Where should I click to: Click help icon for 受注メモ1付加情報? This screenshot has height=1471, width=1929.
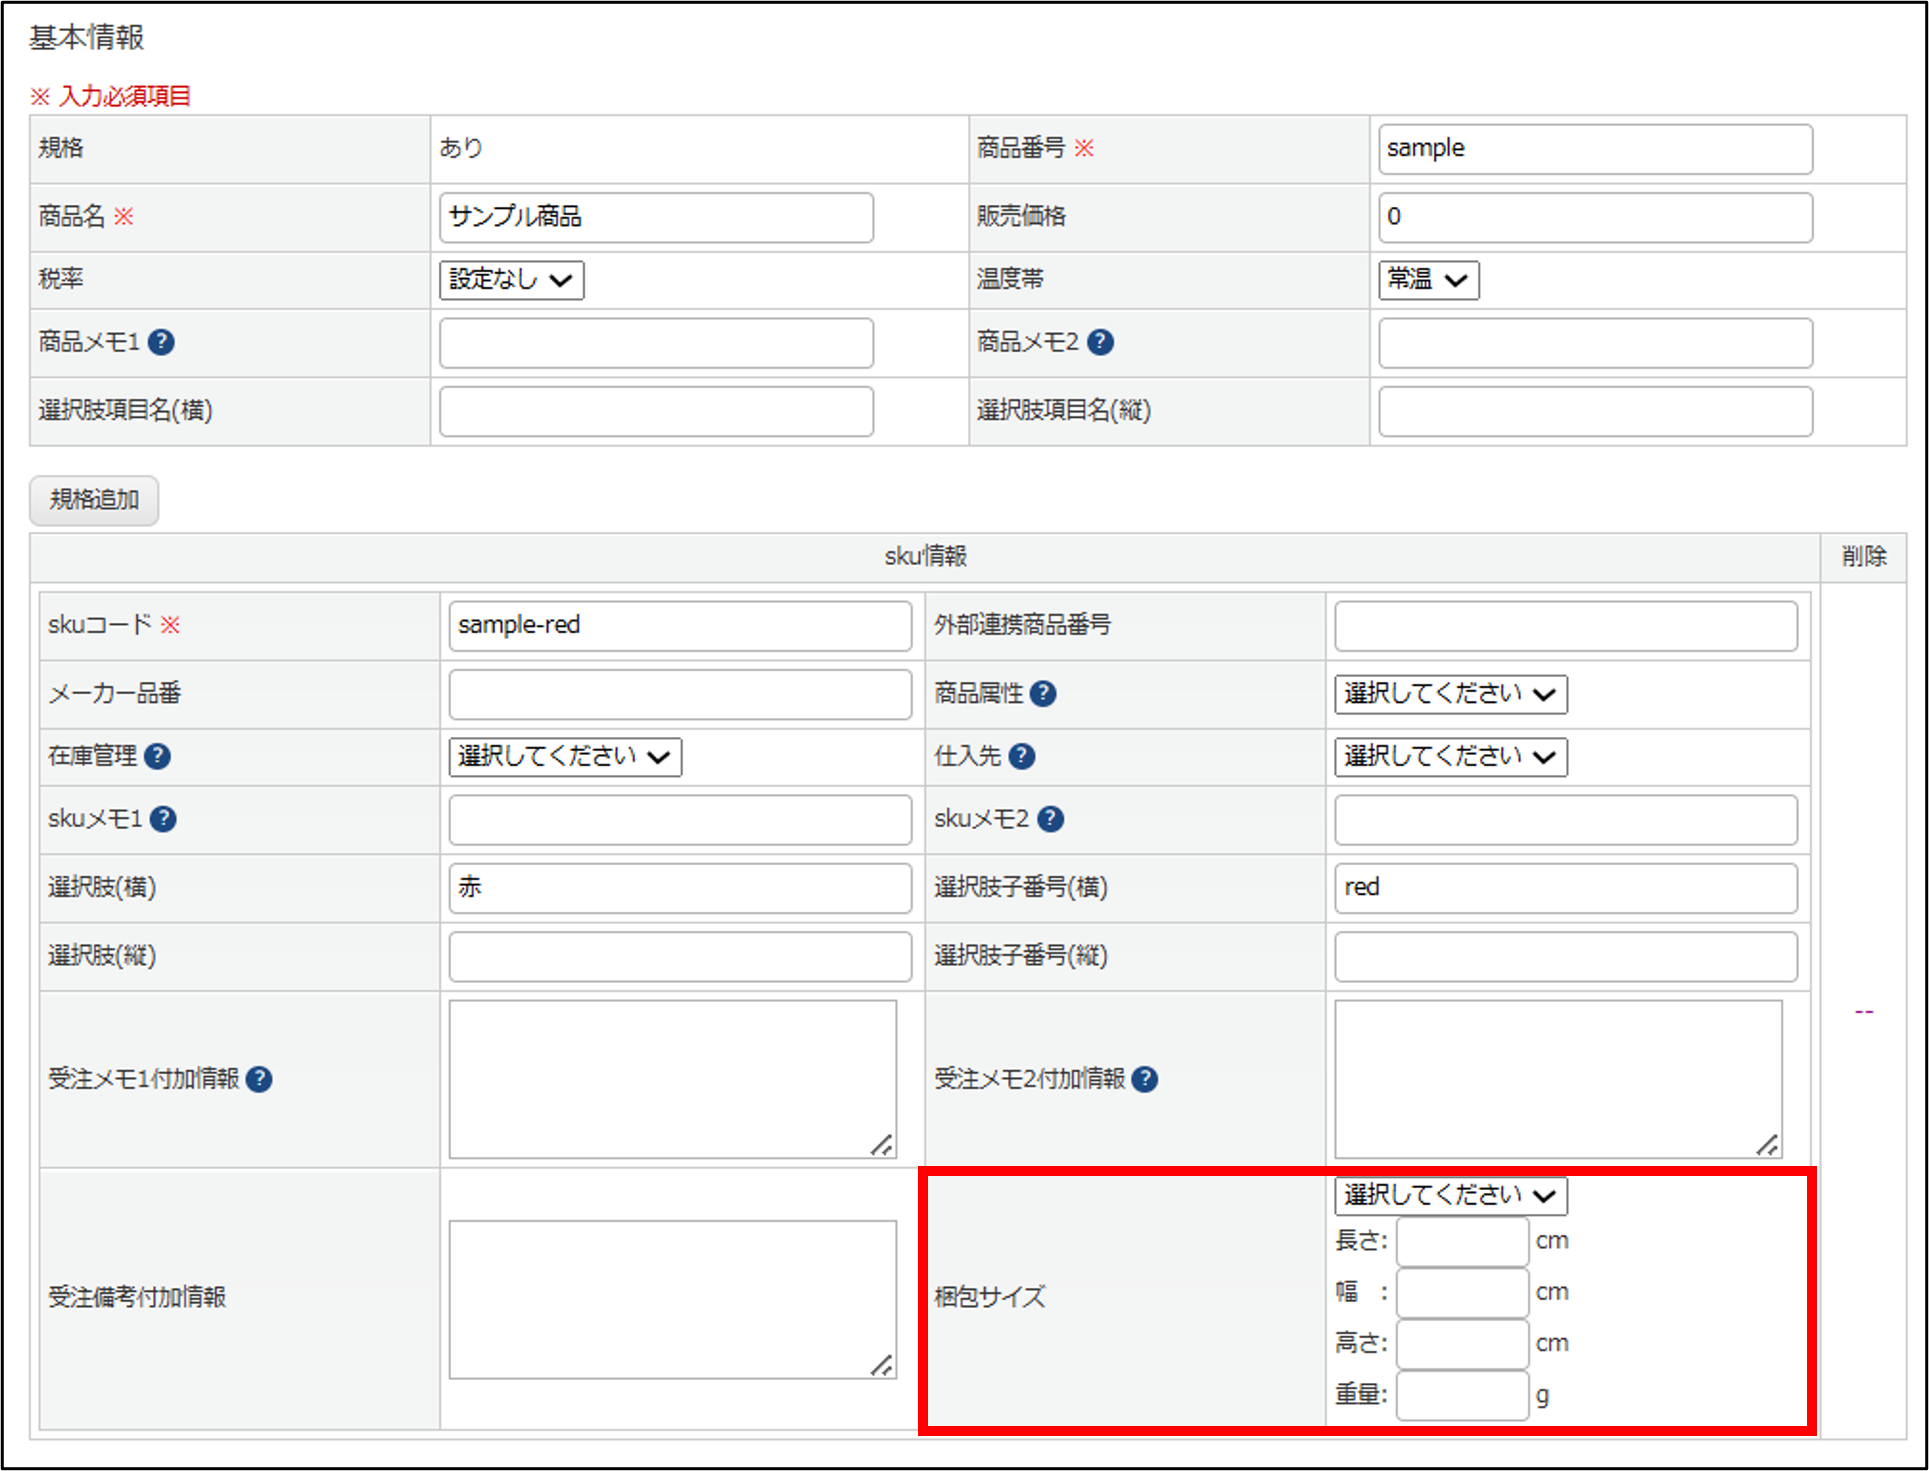coord(259,1079)
